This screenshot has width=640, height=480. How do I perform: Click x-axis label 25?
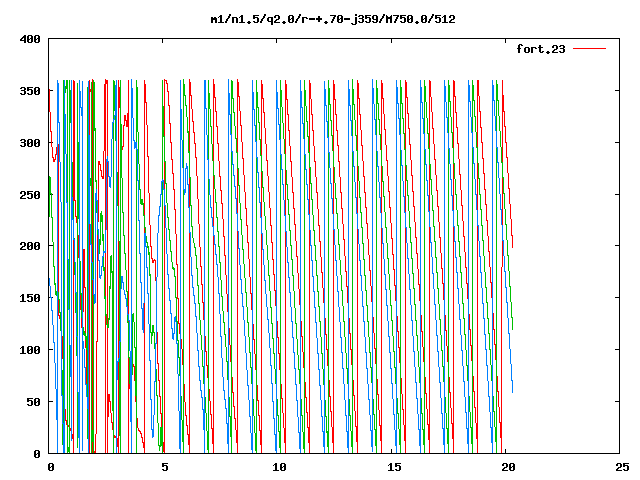tap(622, 467)
